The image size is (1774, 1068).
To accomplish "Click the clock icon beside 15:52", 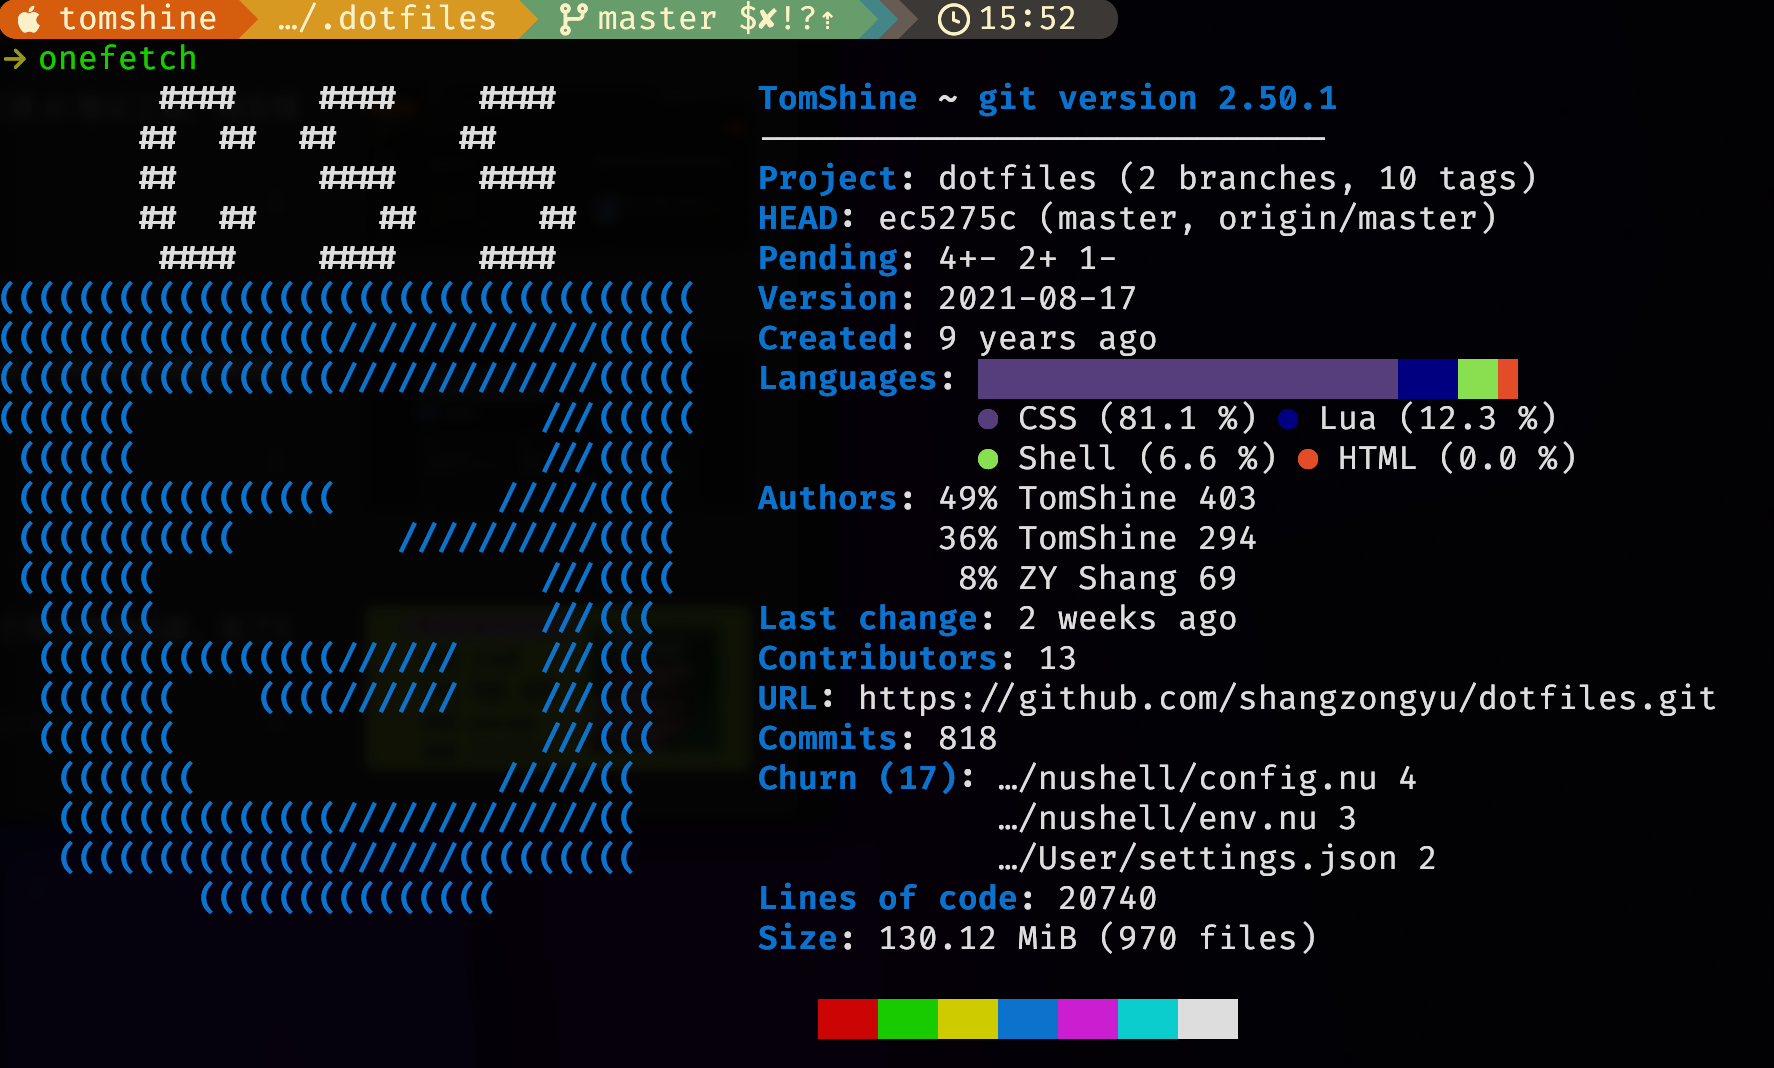I will click(x=953, y=19).
